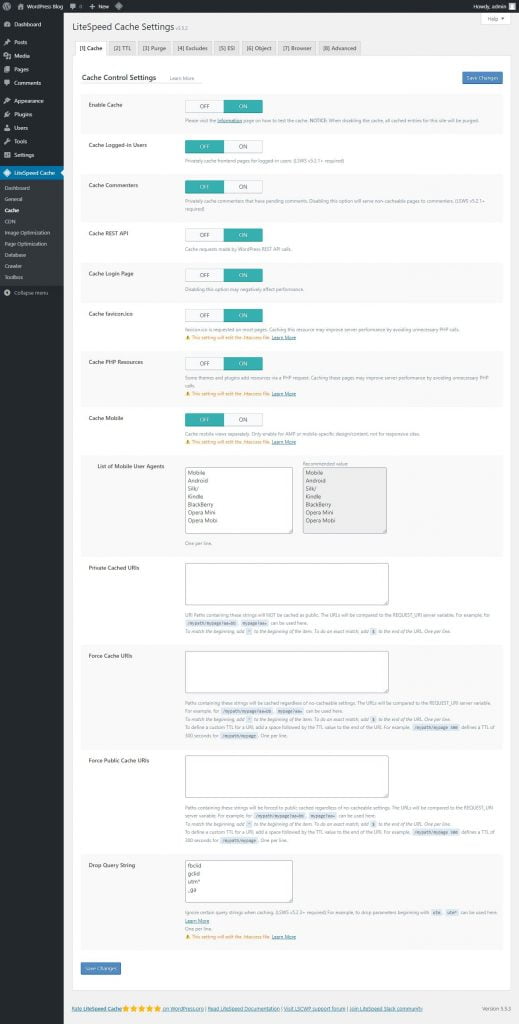Click bottom Save Changes button
This screenshot has height=1024, width=519.
tap(101, 968)
